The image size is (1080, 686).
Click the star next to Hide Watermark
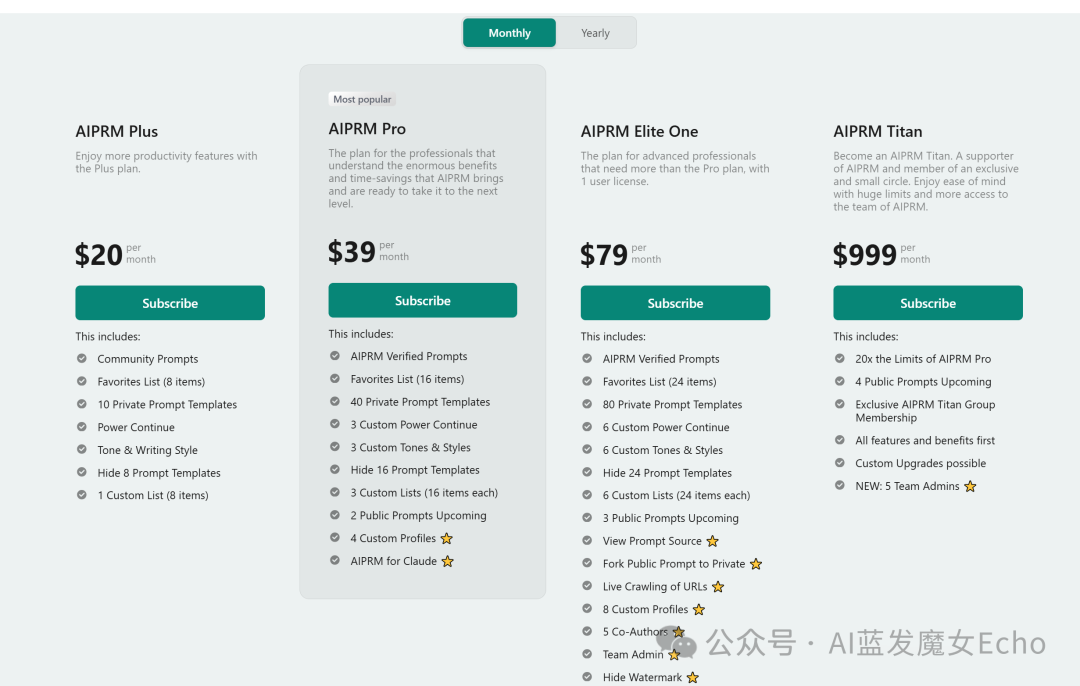point(692,678)
